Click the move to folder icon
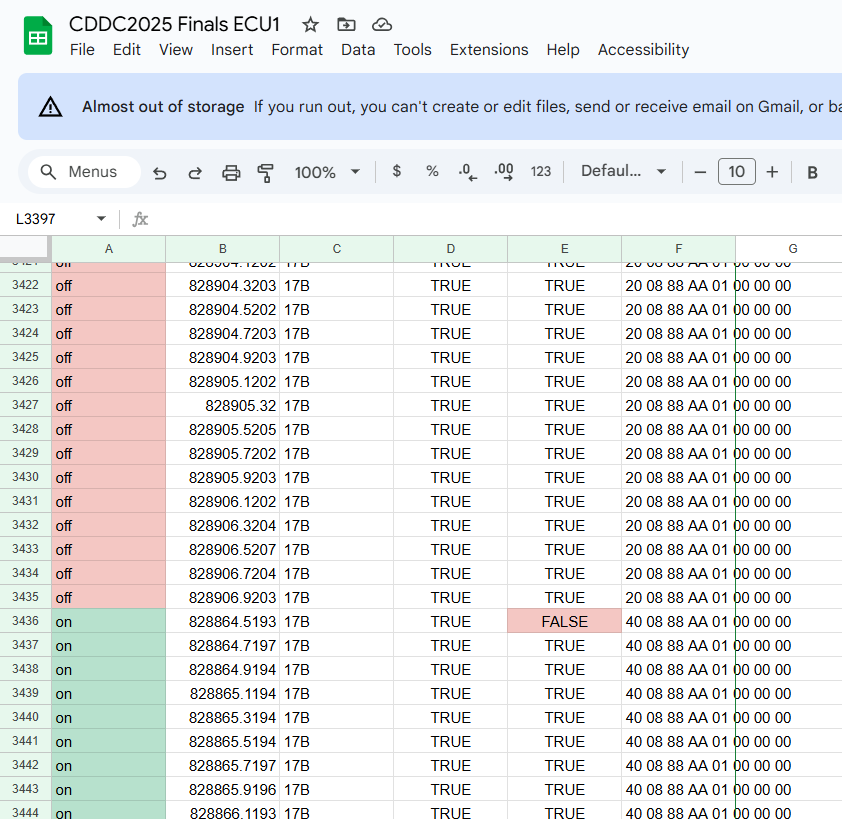Screen dimensions: 842x819 pos(346,25)
